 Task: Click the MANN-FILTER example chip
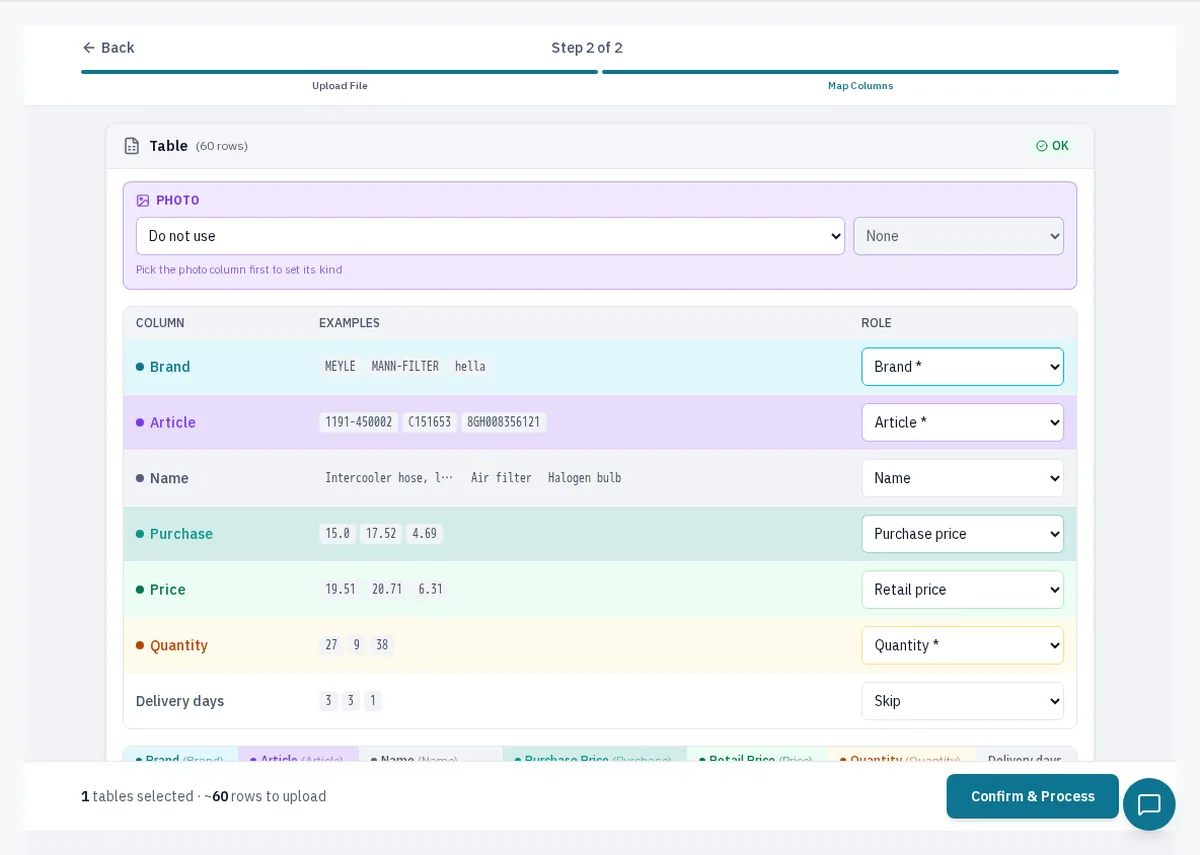(x=405, y=367)
